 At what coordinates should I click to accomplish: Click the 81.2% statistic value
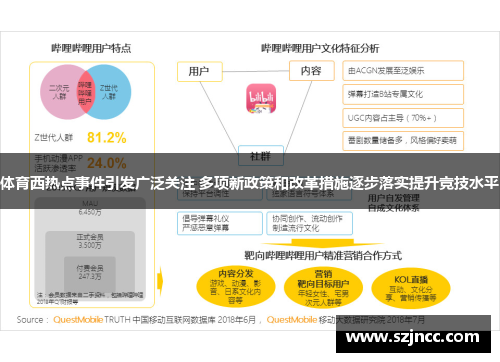(x=107, y=137)
